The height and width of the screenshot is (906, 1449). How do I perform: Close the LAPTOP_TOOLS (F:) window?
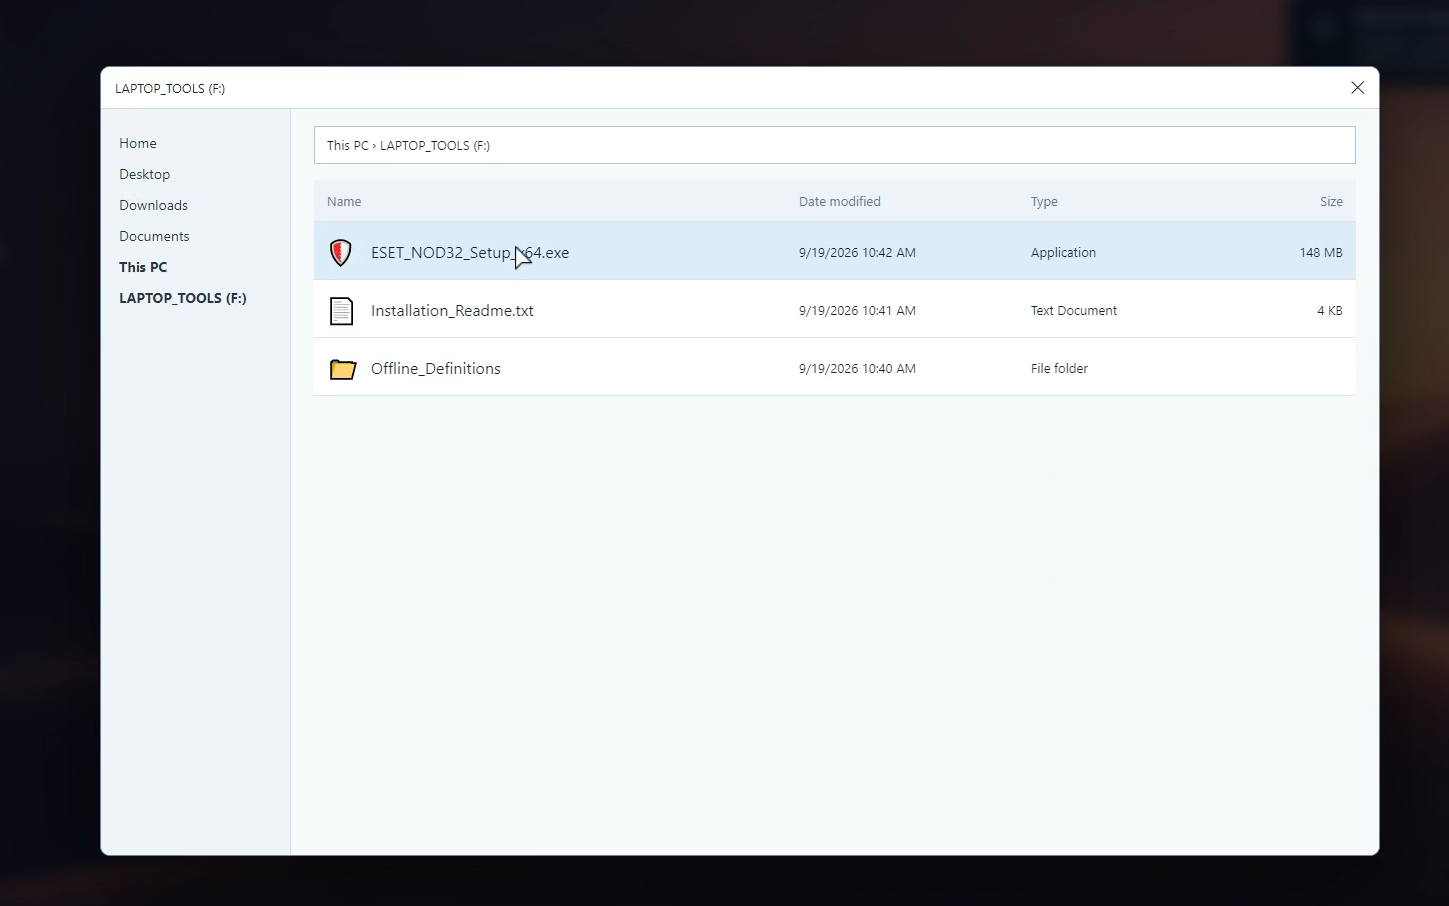point(1357,88)
